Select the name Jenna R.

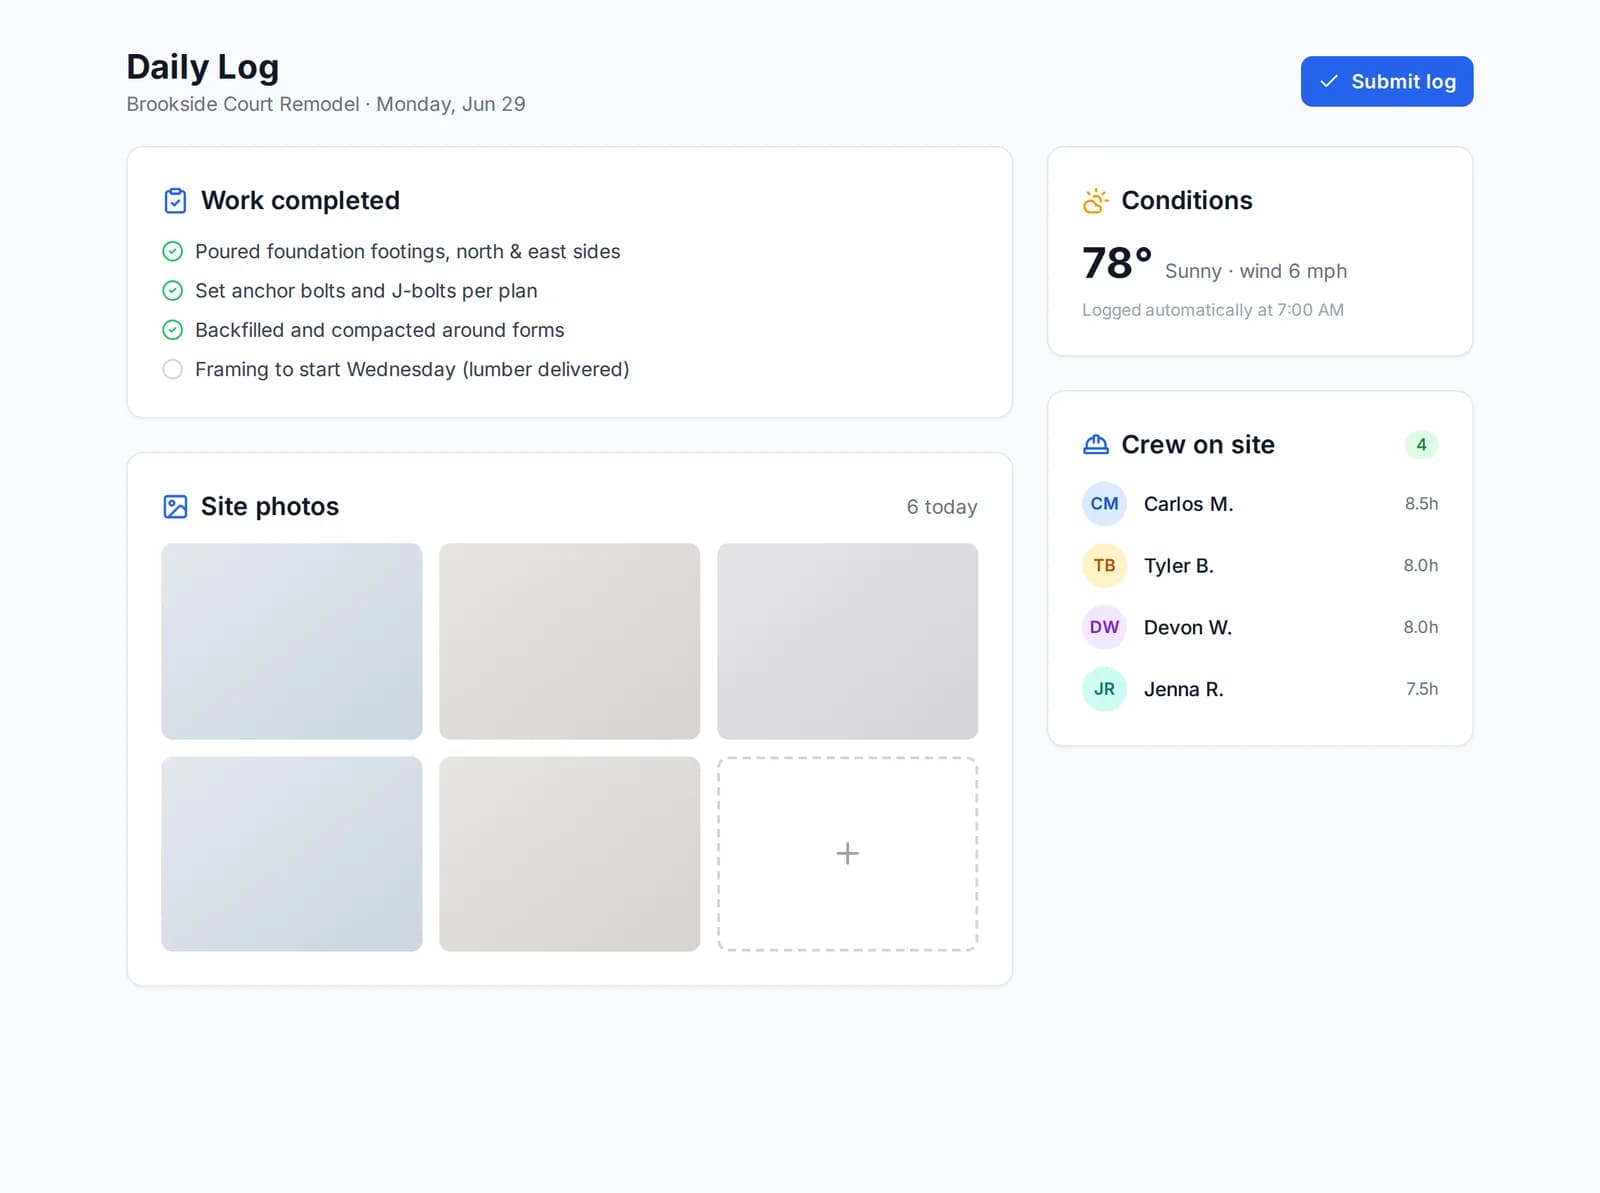point(1184,689)
